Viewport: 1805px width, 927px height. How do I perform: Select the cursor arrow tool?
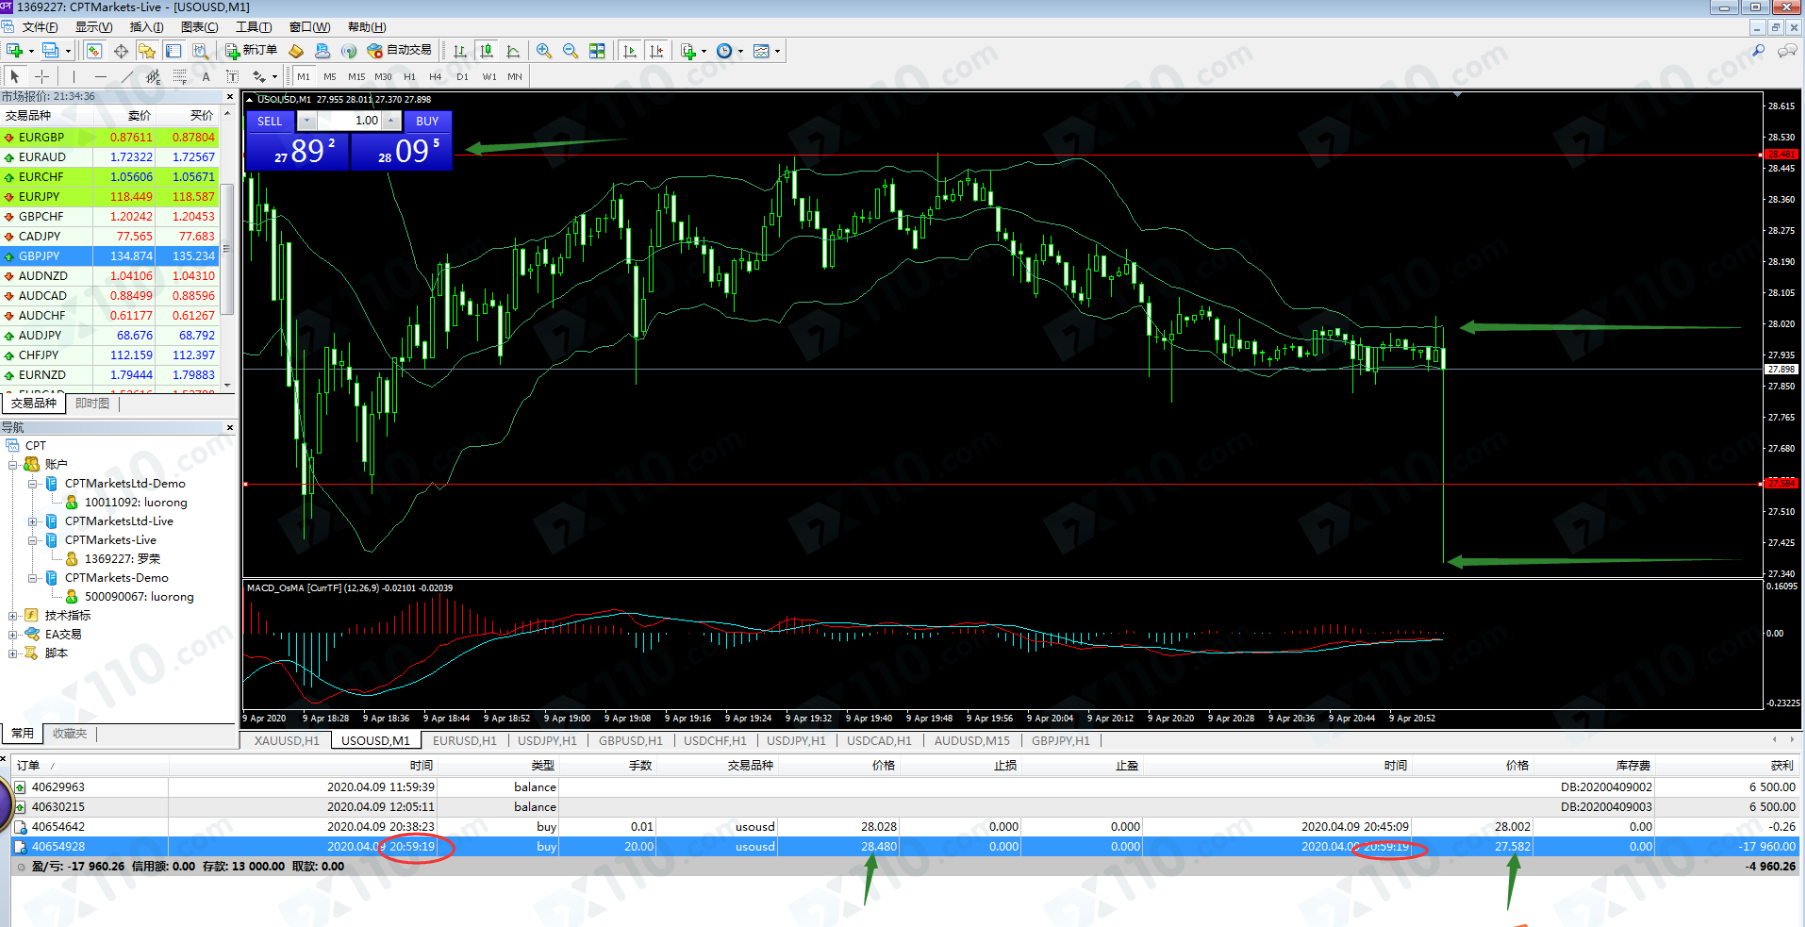point(14,76)
